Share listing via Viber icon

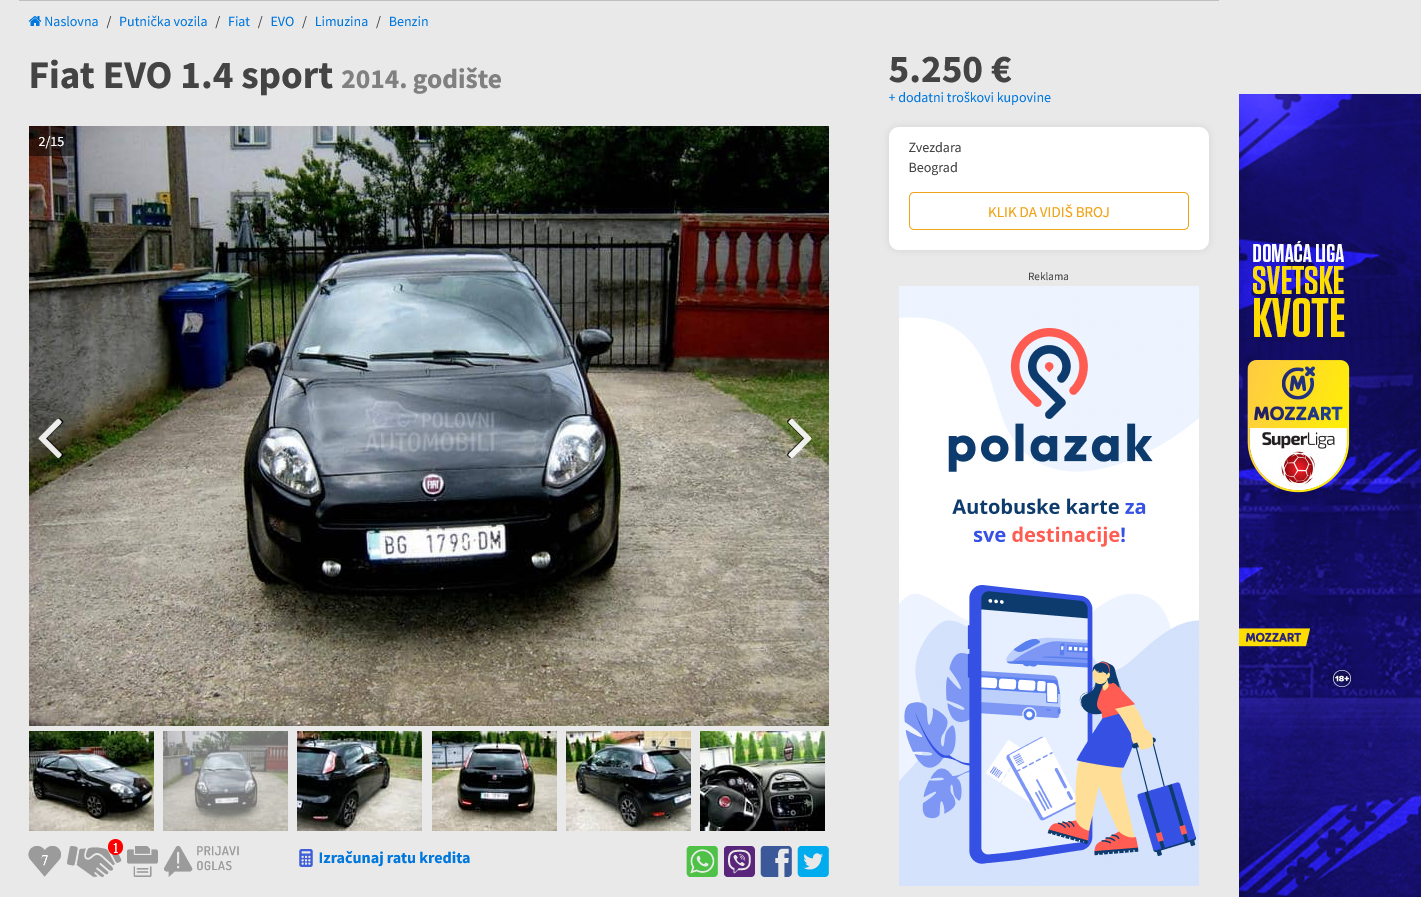739,861
